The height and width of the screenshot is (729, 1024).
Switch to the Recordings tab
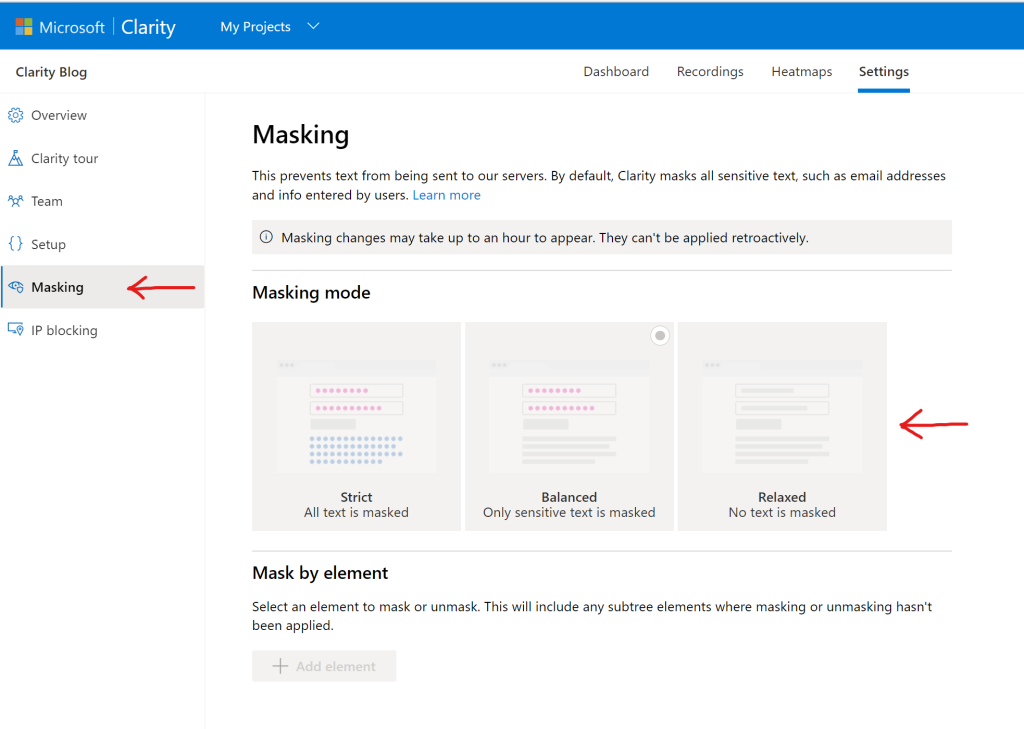pyautogui.click(x=710, y=71)
